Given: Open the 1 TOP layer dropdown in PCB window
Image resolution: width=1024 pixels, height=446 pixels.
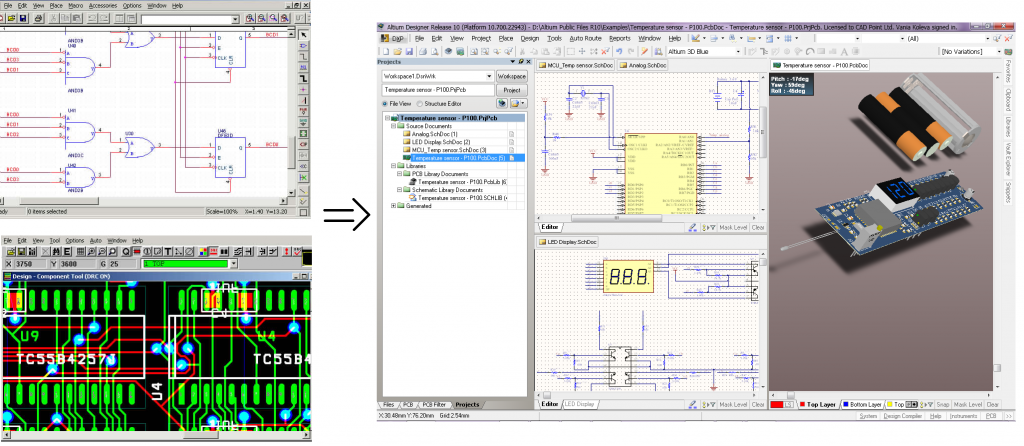Looking at the screenshot, I should (x=233, y=264).
